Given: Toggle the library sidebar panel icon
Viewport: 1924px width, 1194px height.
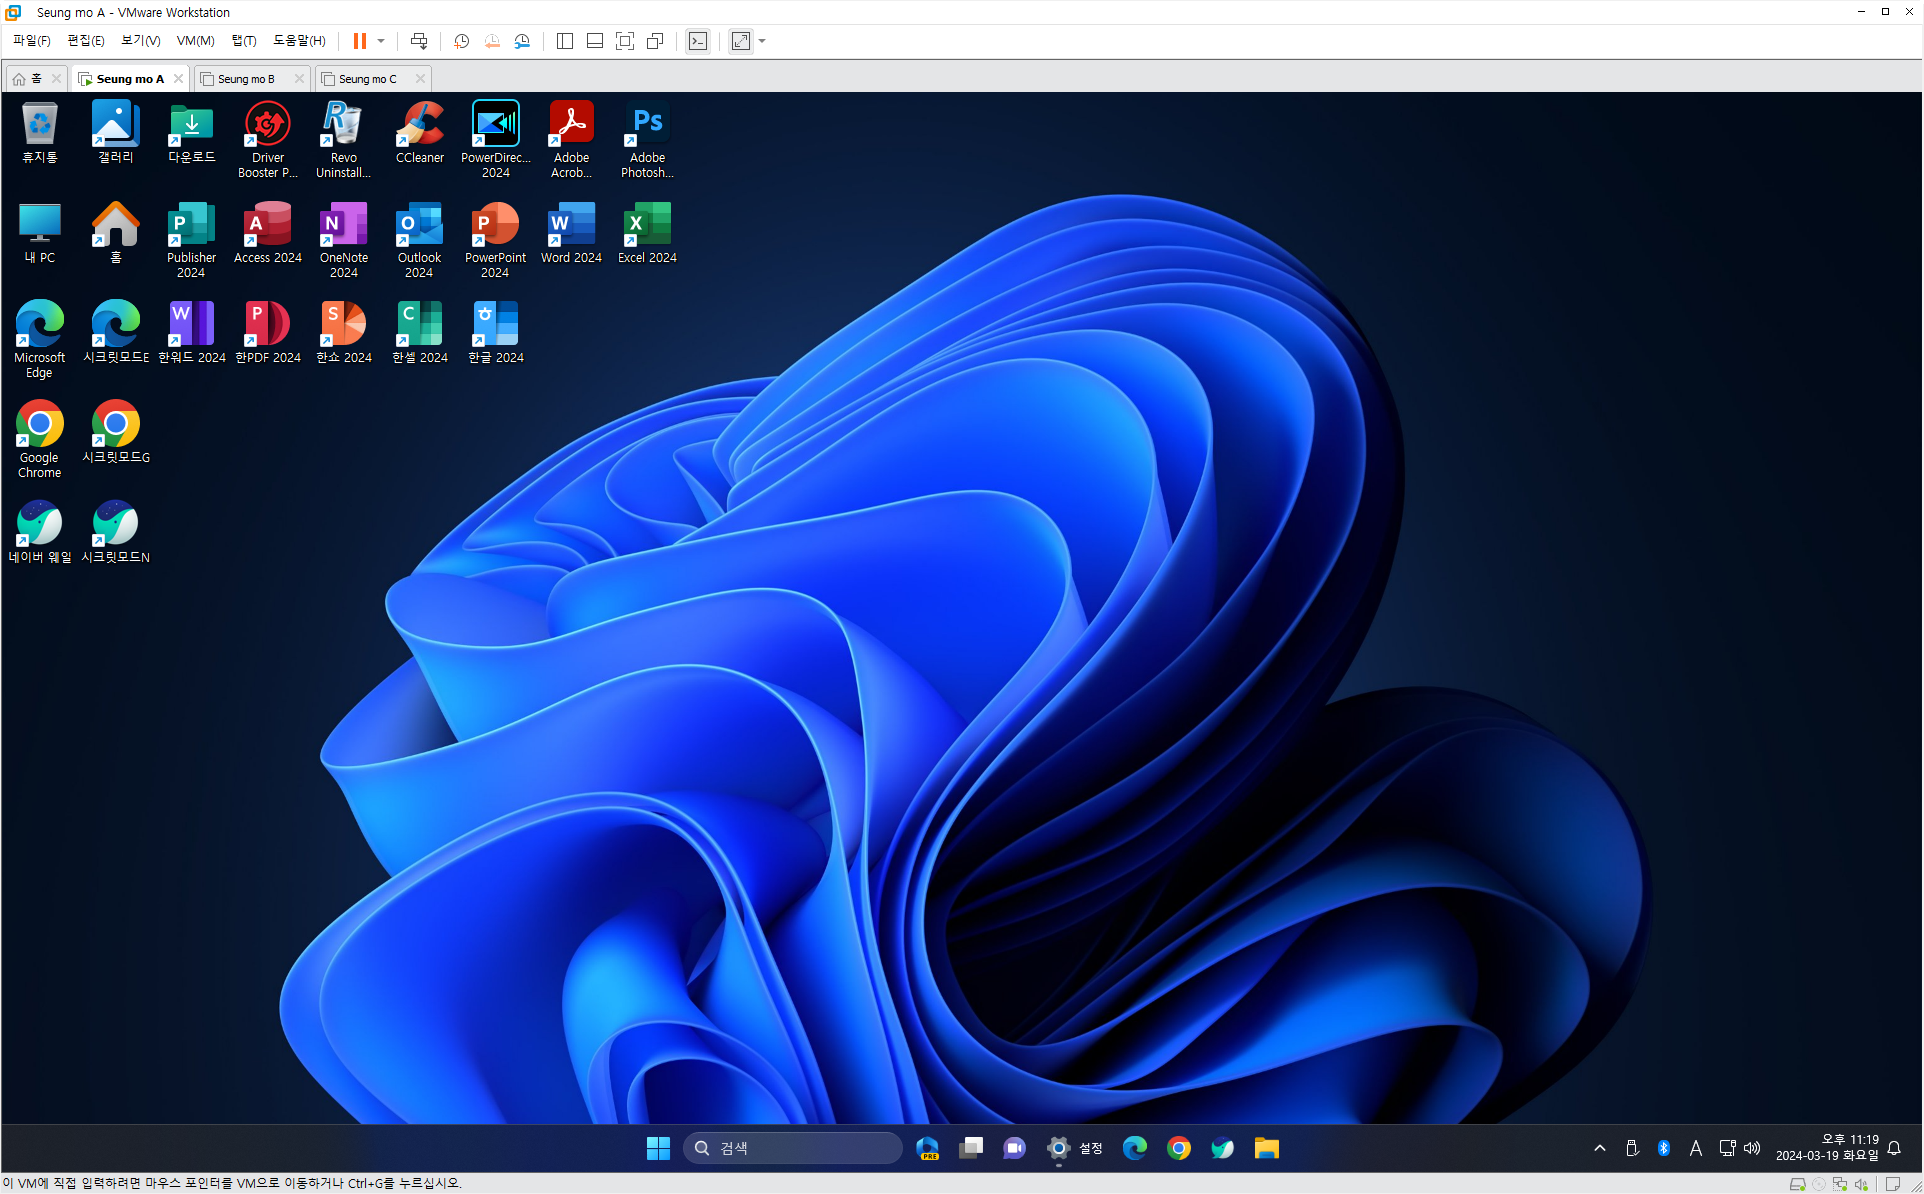Looking at the screenshot, I should [564, 41].
